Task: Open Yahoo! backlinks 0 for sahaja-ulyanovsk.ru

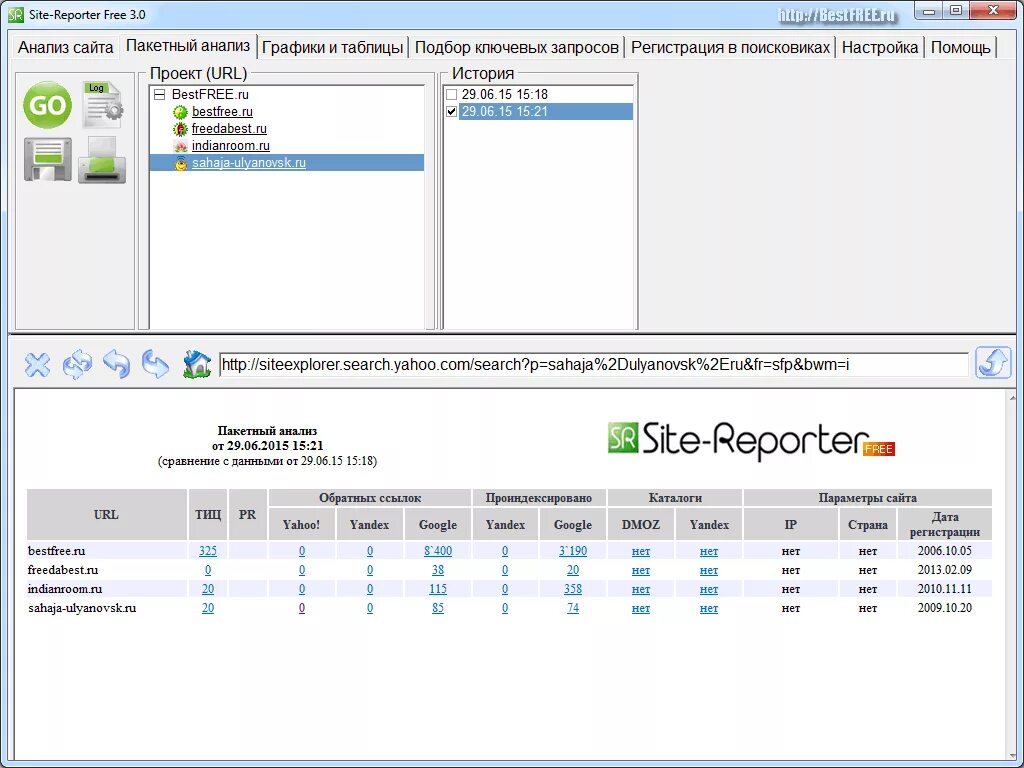Action: (x=302, y=607)
